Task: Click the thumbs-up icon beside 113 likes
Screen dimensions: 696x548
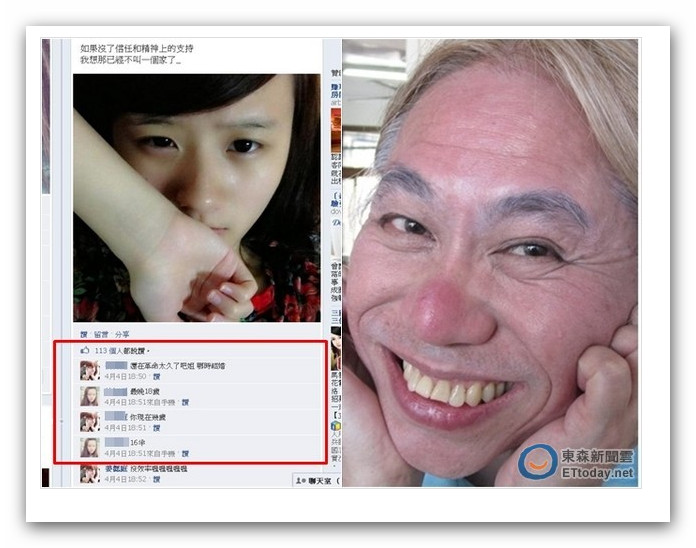Action: (85, 351)
